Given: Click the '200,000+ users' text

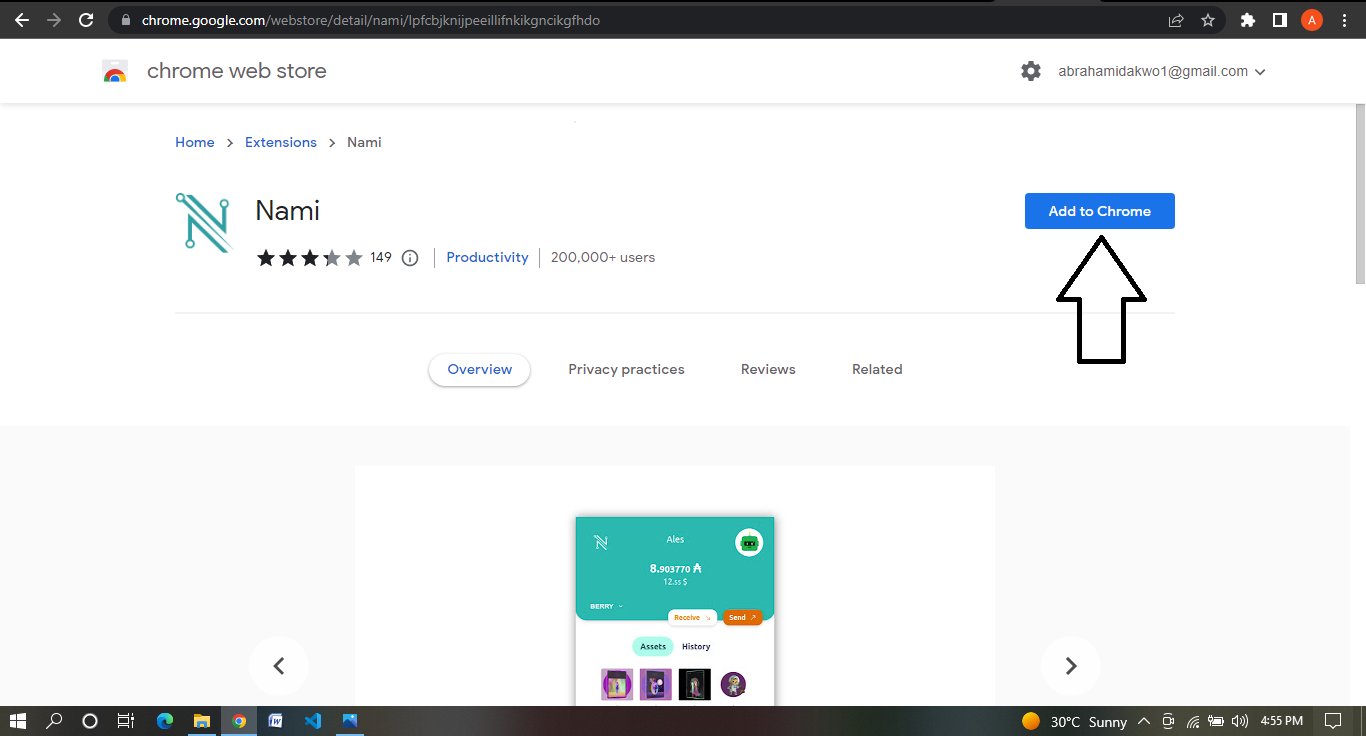Looking at the screenshot, I should (x=603, y=257).
